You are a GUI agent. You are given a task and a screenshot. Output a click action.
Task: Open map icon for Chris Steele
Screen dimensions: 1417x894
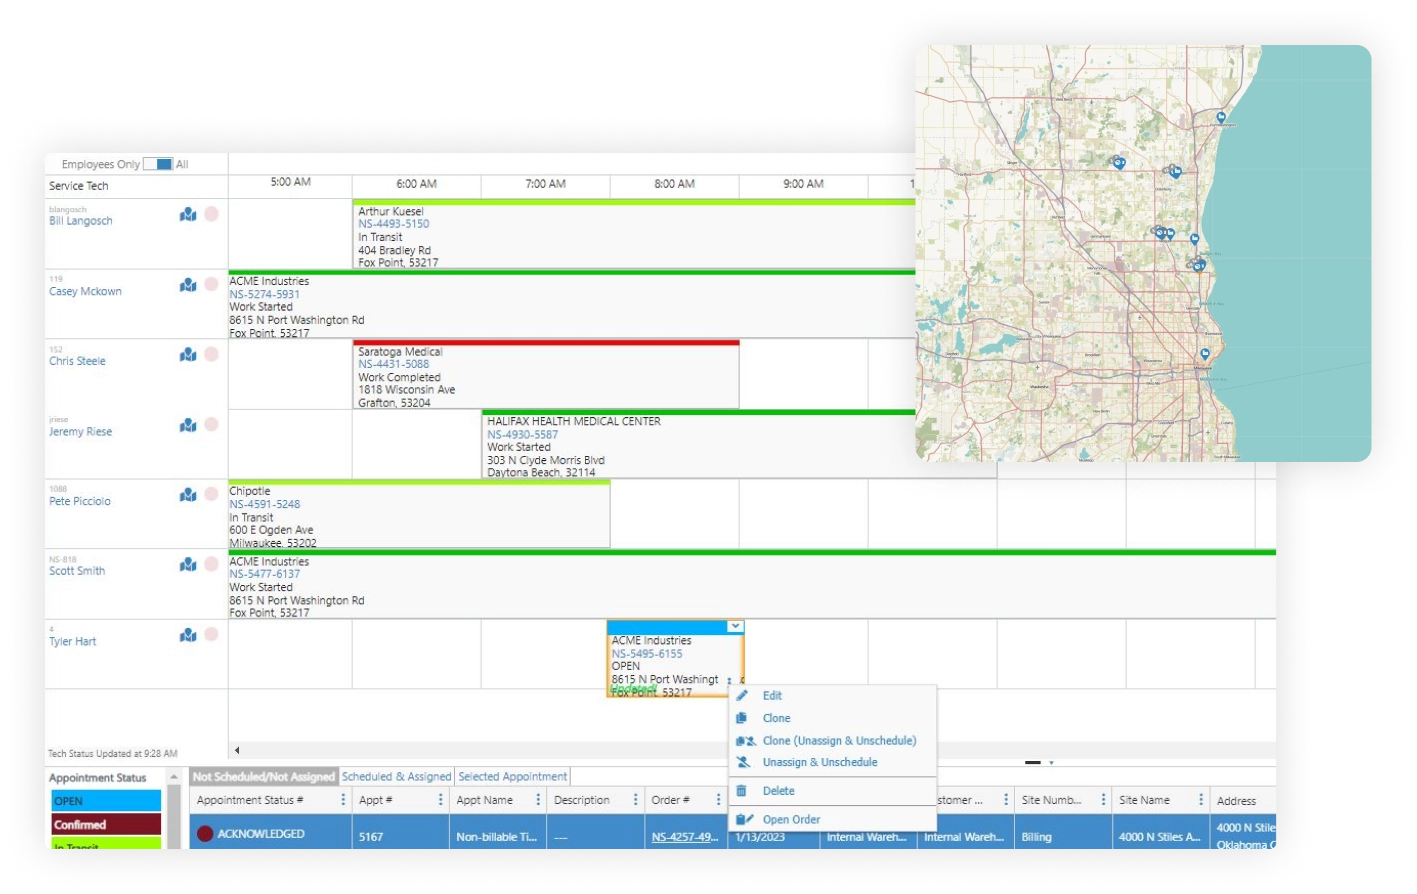tap(188, 355)
